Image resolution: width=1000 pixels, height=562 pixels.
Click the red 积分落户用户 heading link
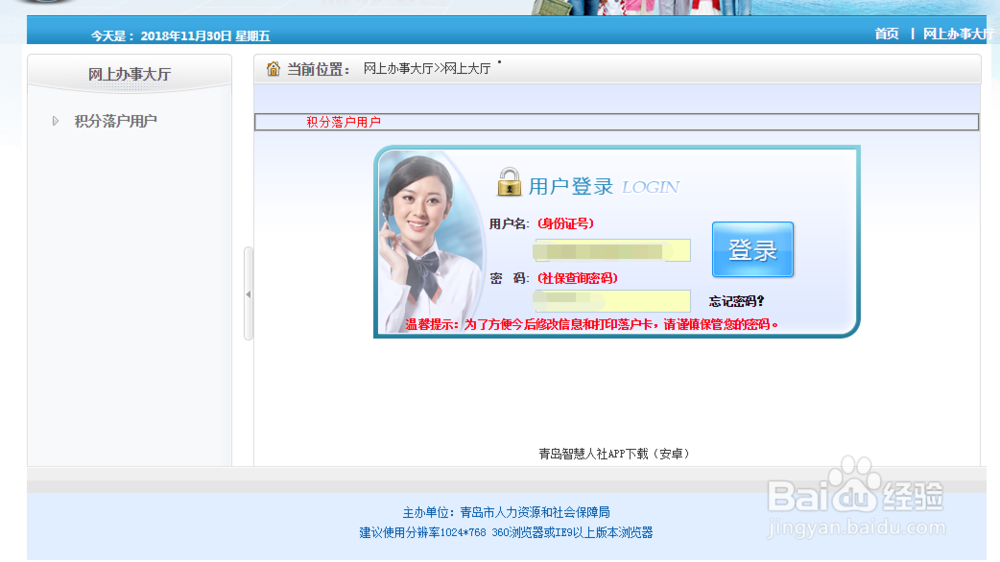343,122
